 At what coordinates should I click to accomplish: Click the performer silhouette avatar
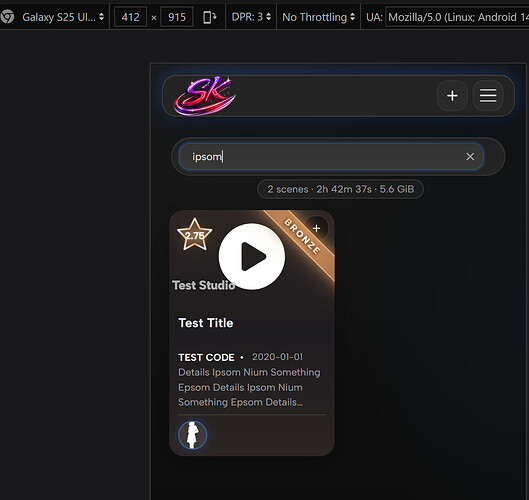[192, 435]
